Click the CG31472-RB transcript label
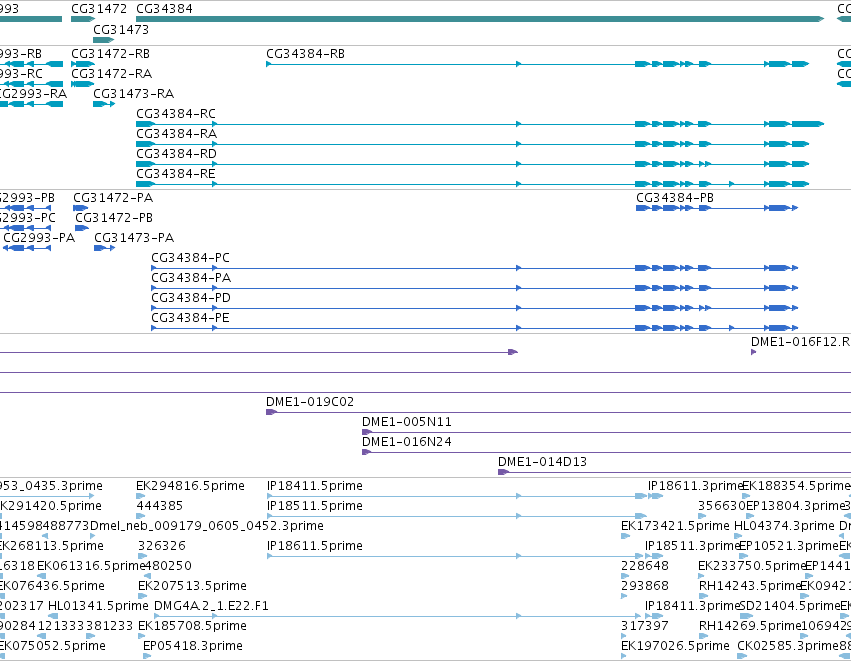The width and height of the screenshot is (851, 661). point(110,54)
